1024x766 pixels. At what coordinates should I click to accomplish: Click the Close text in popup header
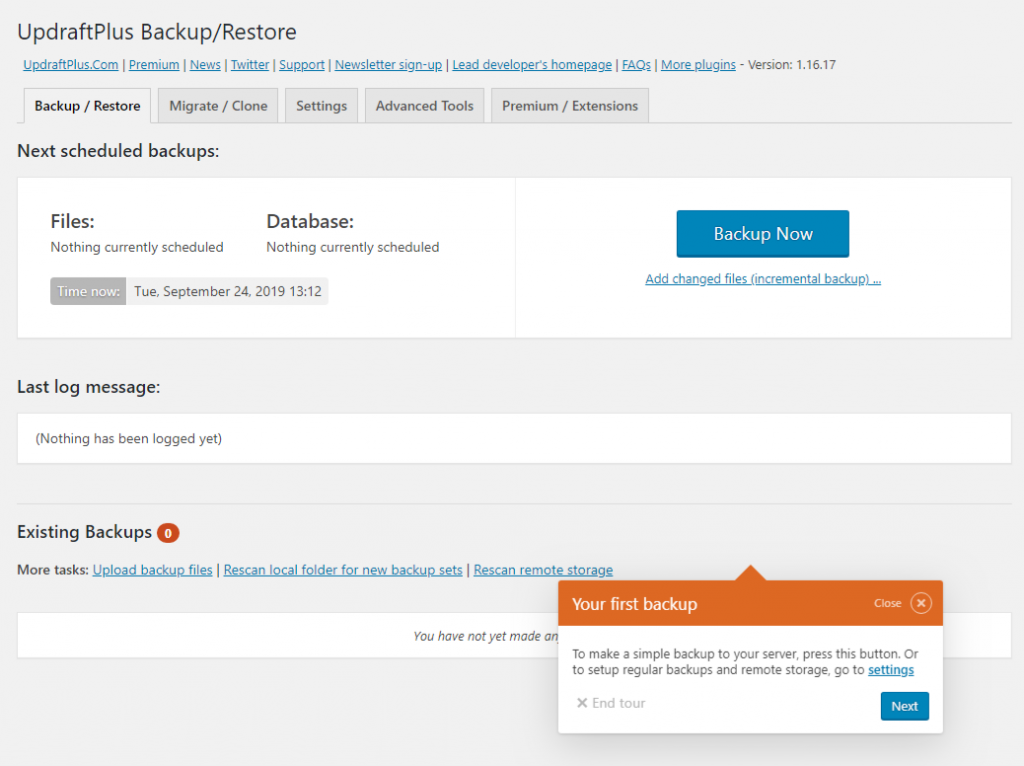888,603
